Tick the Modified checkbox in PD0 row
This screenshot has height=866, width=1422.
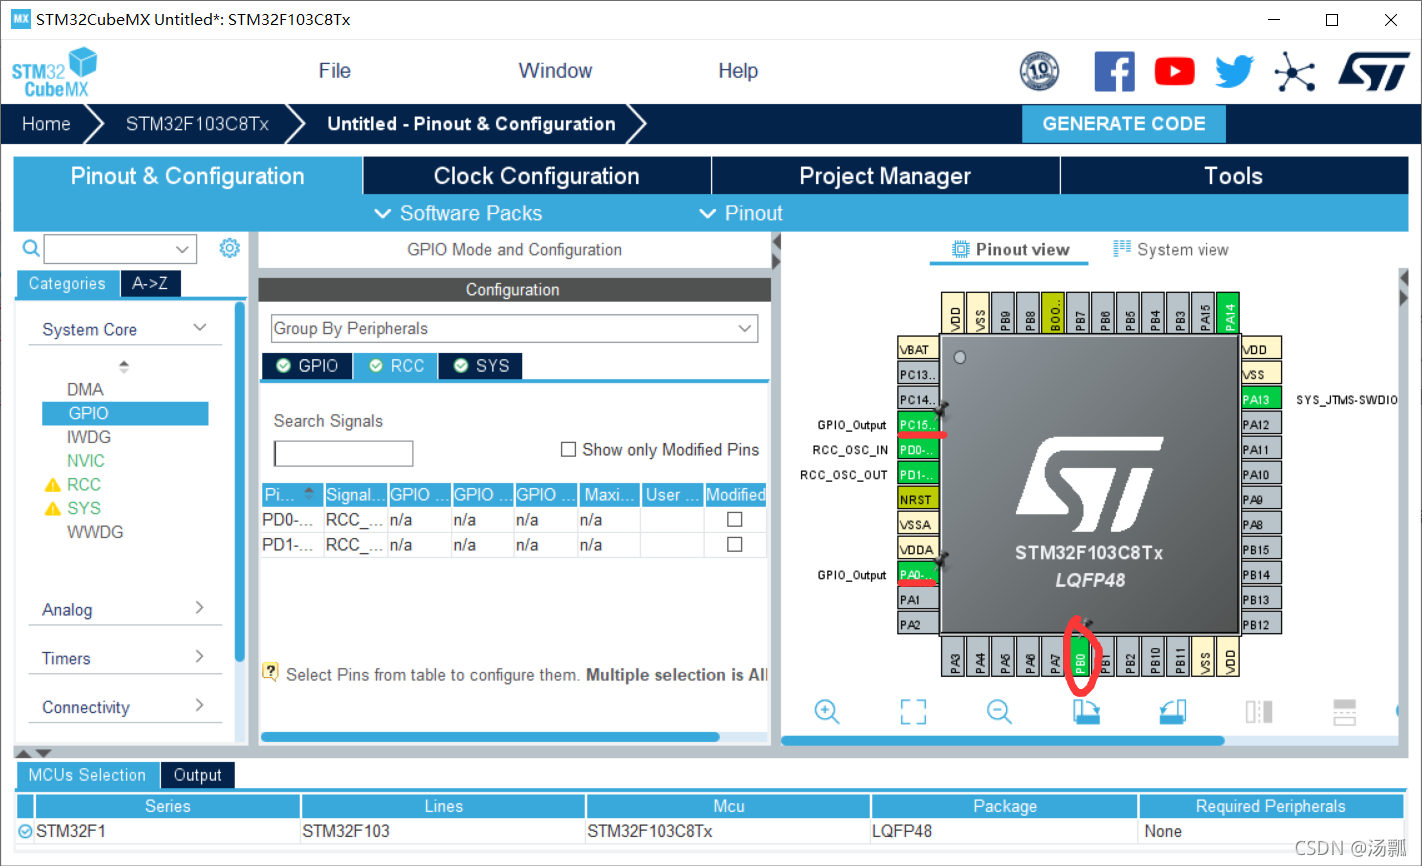point(735,519)
